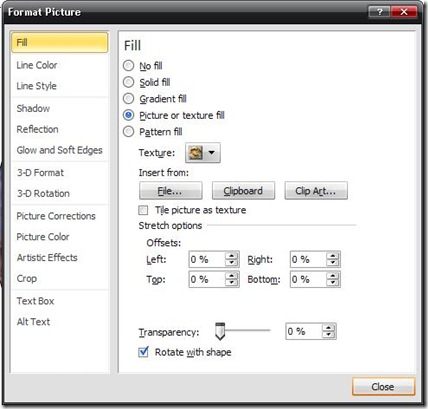Image resolution: width=428 pixels, height=409 pixels.
Task: Click the dialog Help question-mark button
Action: click(379, 12)
